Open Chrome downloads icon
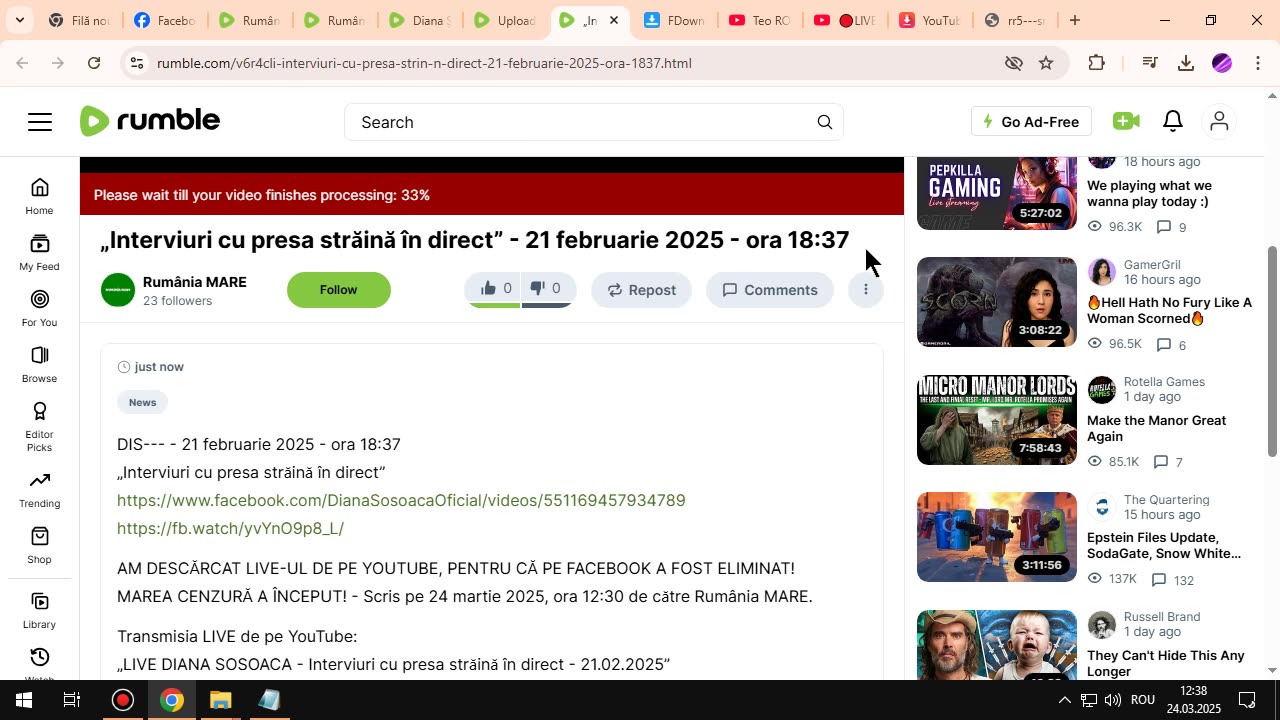 tap(1186, 63)
